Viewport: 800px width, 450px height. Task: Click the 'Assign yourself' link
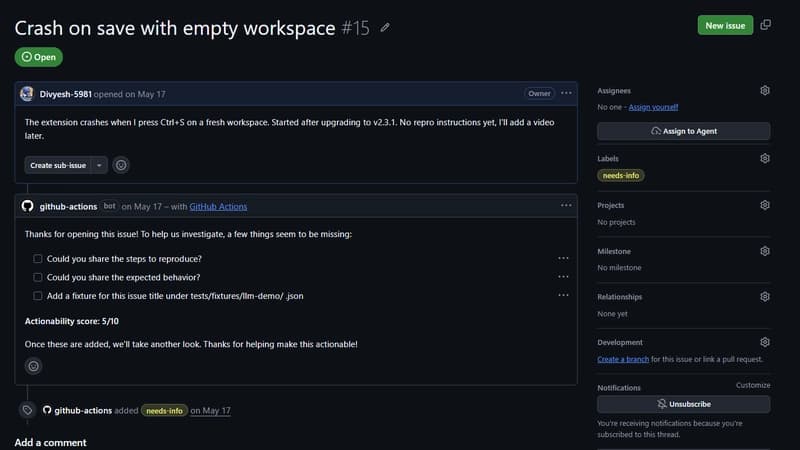[x=653, y=107]
